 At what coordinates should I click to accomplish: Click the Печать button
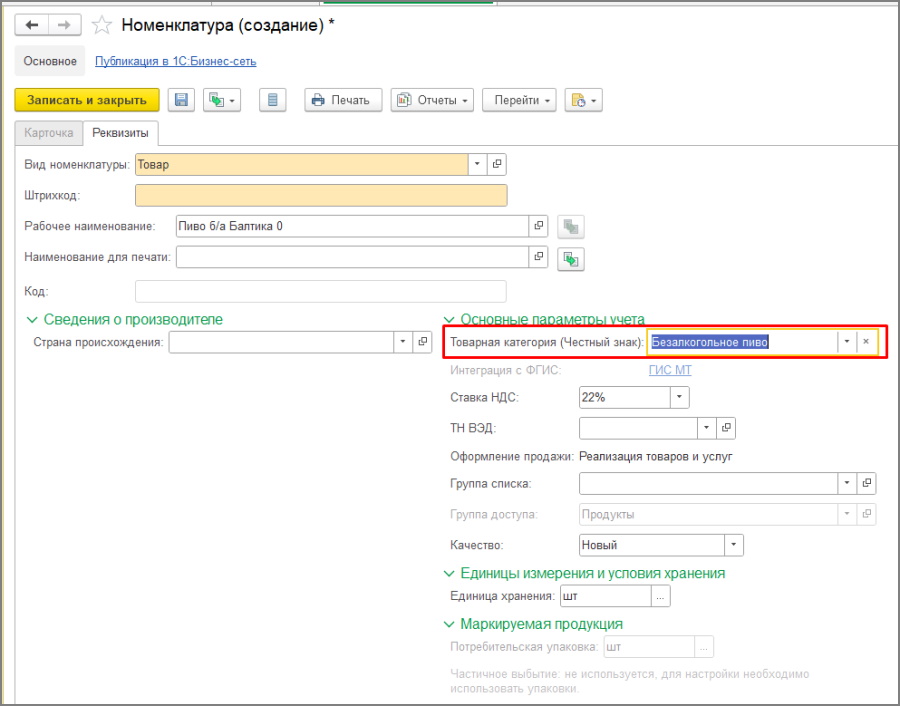coord(343,100)
